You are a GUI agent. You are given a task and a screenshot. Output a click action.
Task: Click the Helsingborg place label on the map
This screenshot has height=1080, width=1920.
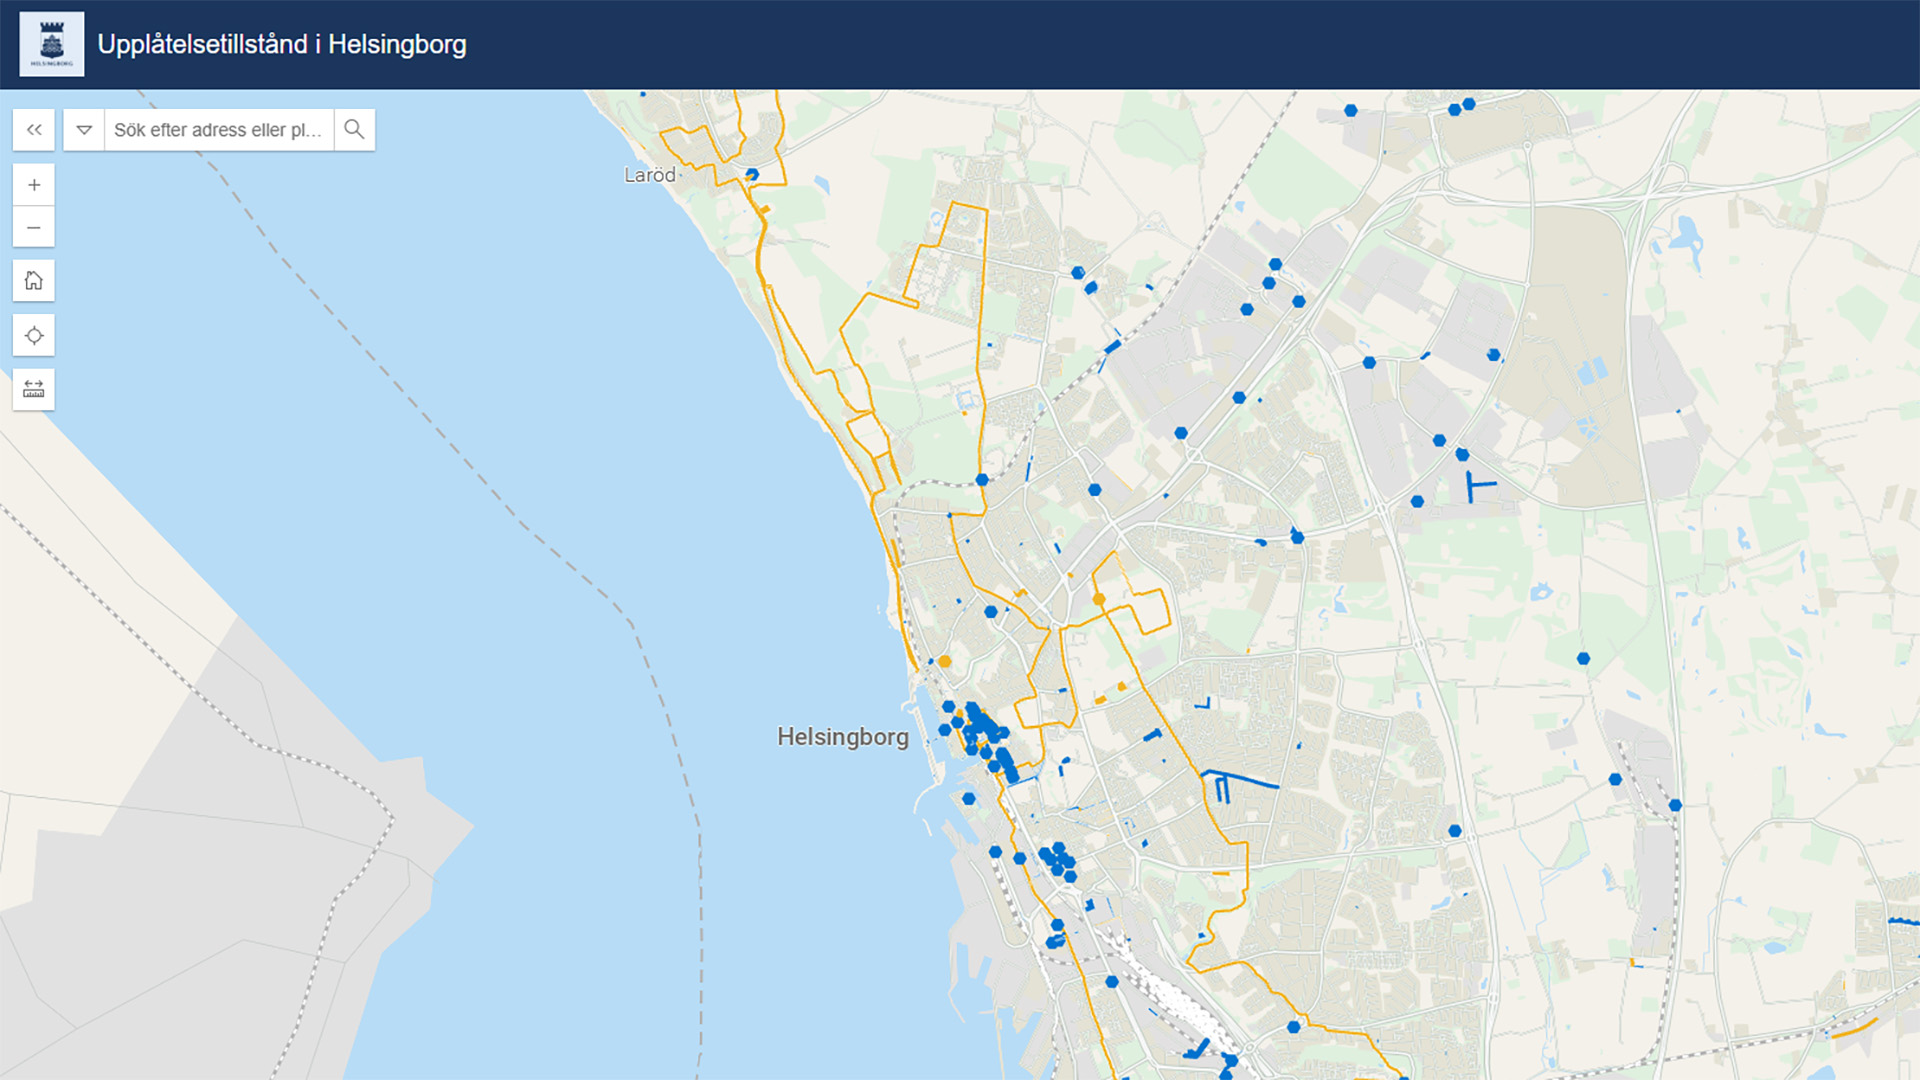pos(843,737)
